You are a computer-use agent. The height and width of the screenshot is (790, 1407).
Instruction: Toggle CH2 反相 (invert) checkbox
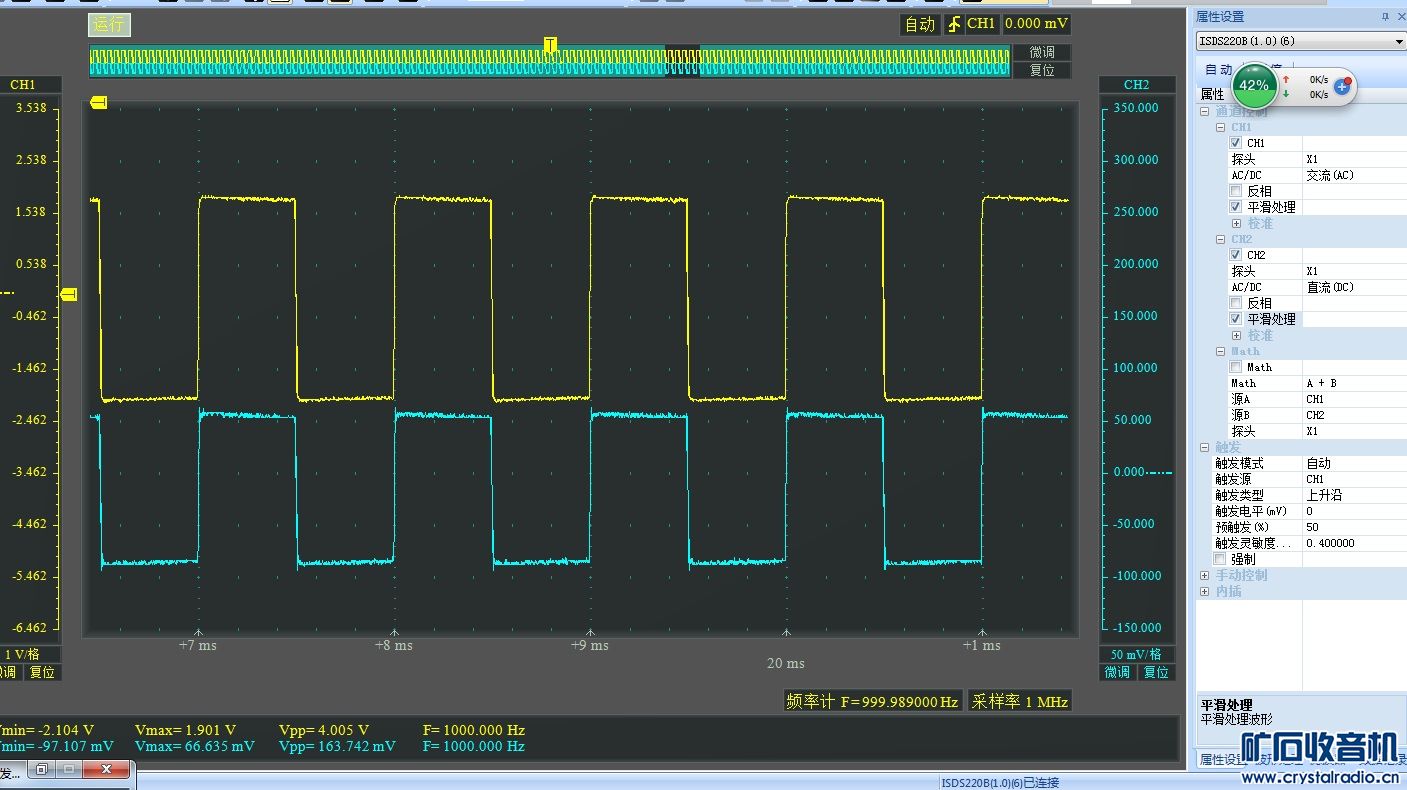click(1236, 303)
